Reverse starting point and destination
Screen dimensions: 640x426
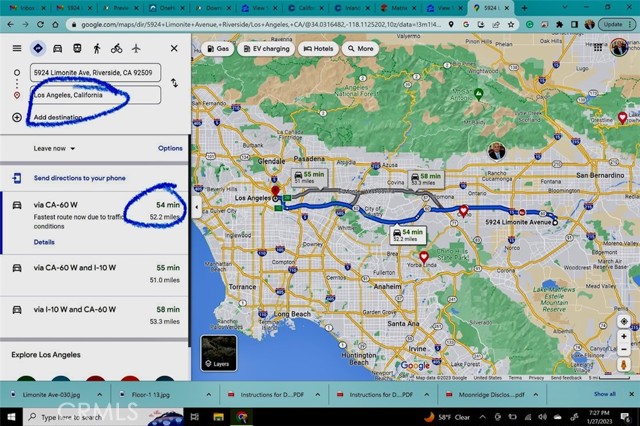176,83
